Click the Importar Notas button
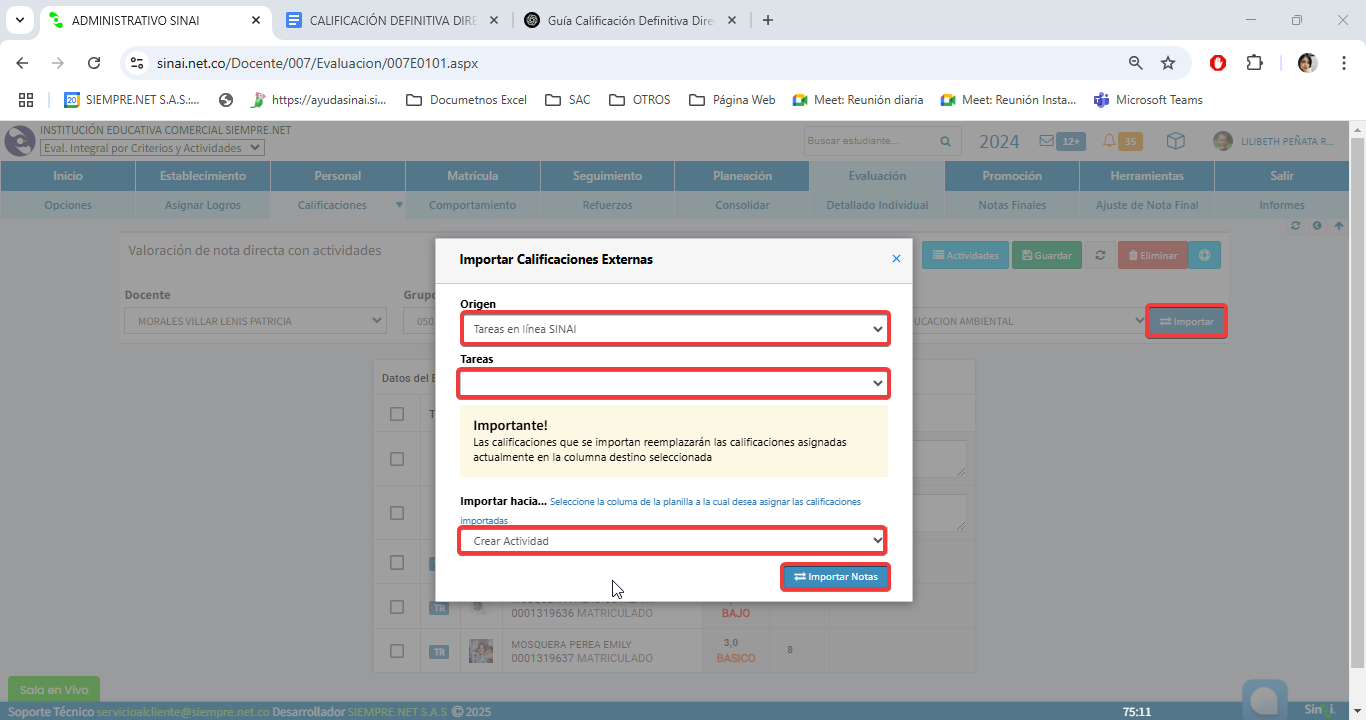This screenshot has height=720, width=1366. (835, 577)
